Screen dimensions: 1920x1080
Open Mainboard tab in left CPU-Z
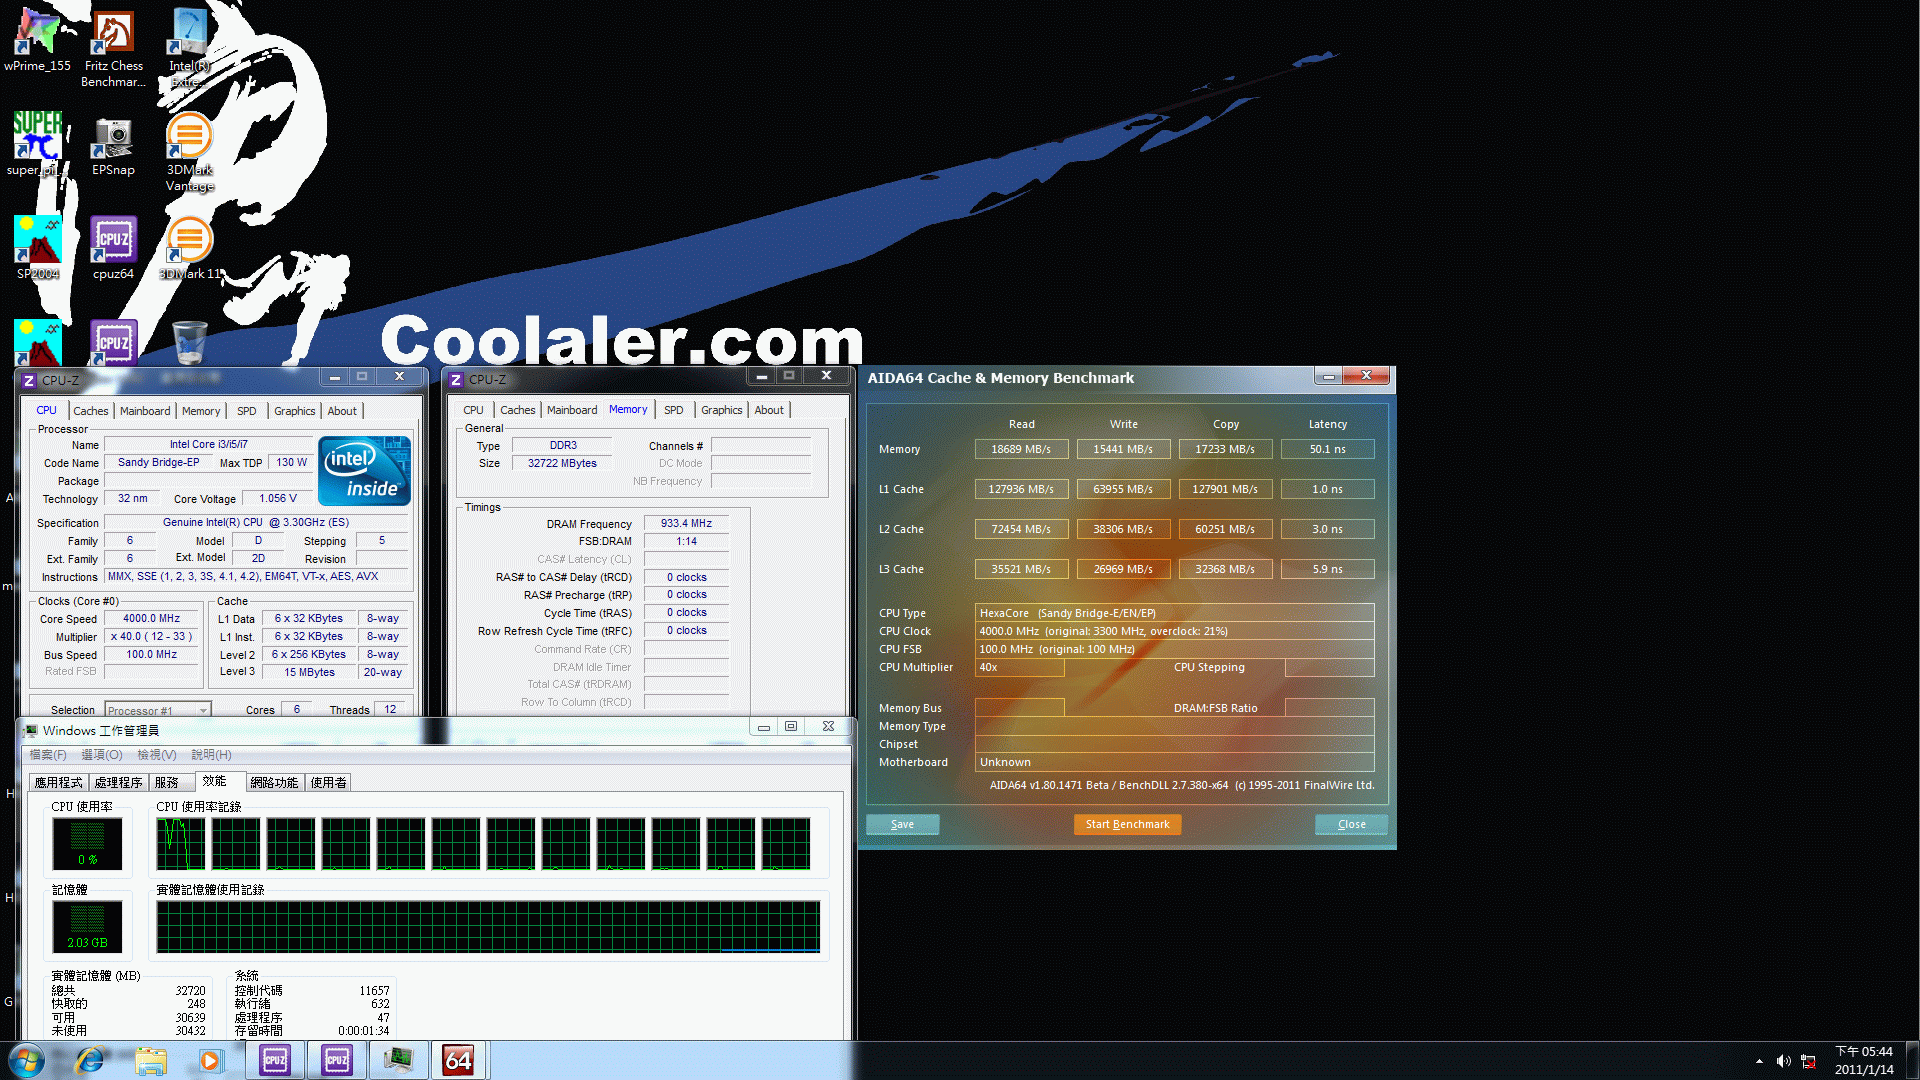point(145,411)
